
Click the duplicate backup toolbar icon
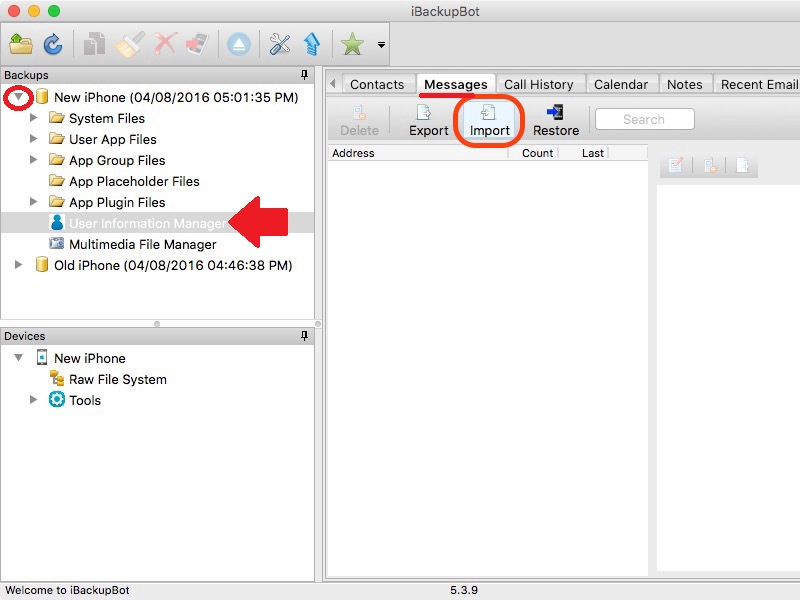94,44
